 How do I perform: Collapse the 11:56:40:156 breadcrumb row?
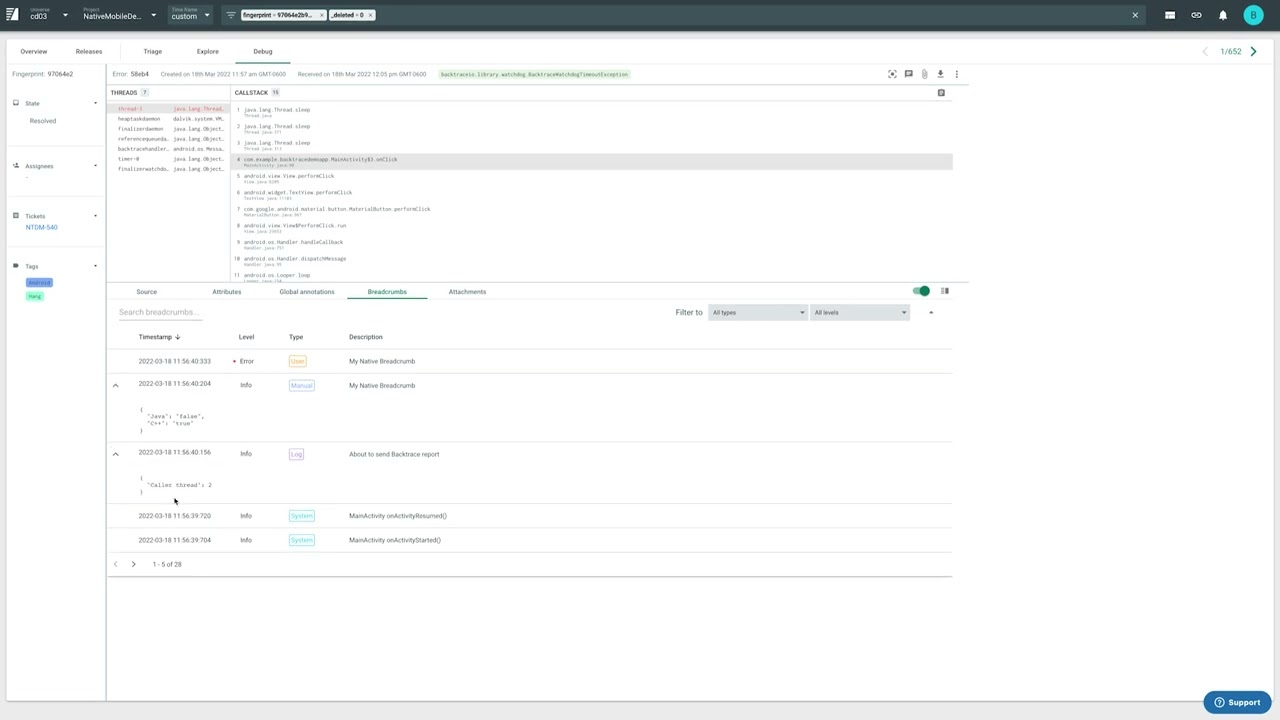pos(115,454)
